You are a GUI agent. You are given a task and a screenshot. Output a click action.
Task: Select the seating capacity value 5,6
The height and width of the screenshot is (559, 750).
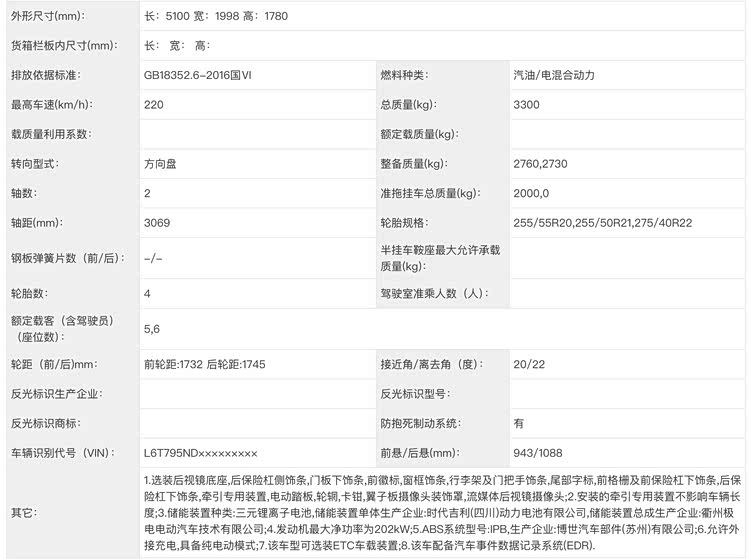[152, 328]
